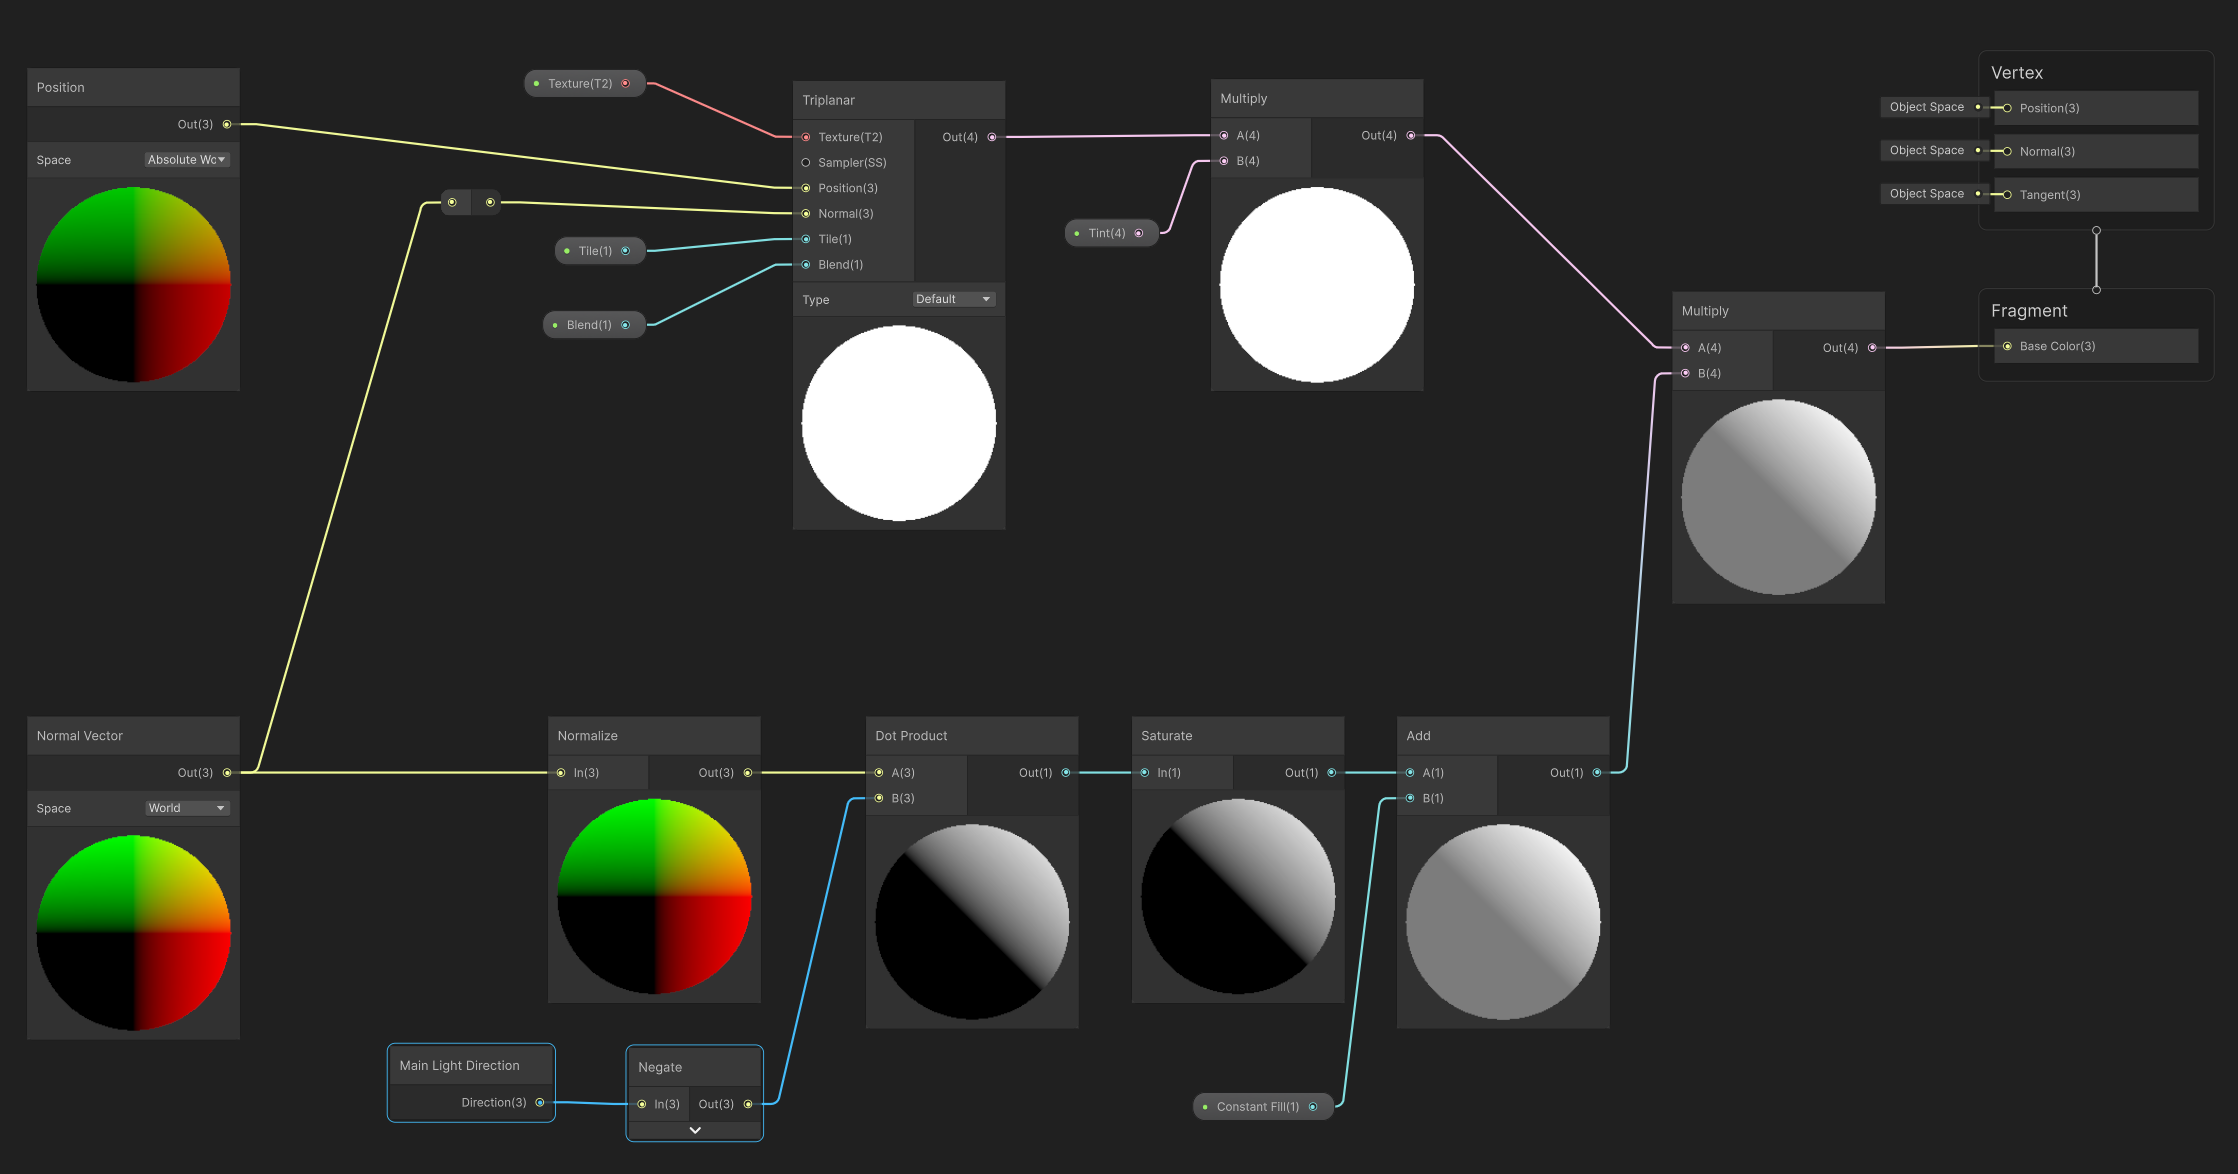Click the Texture(T2) property pill

point(585,83)
